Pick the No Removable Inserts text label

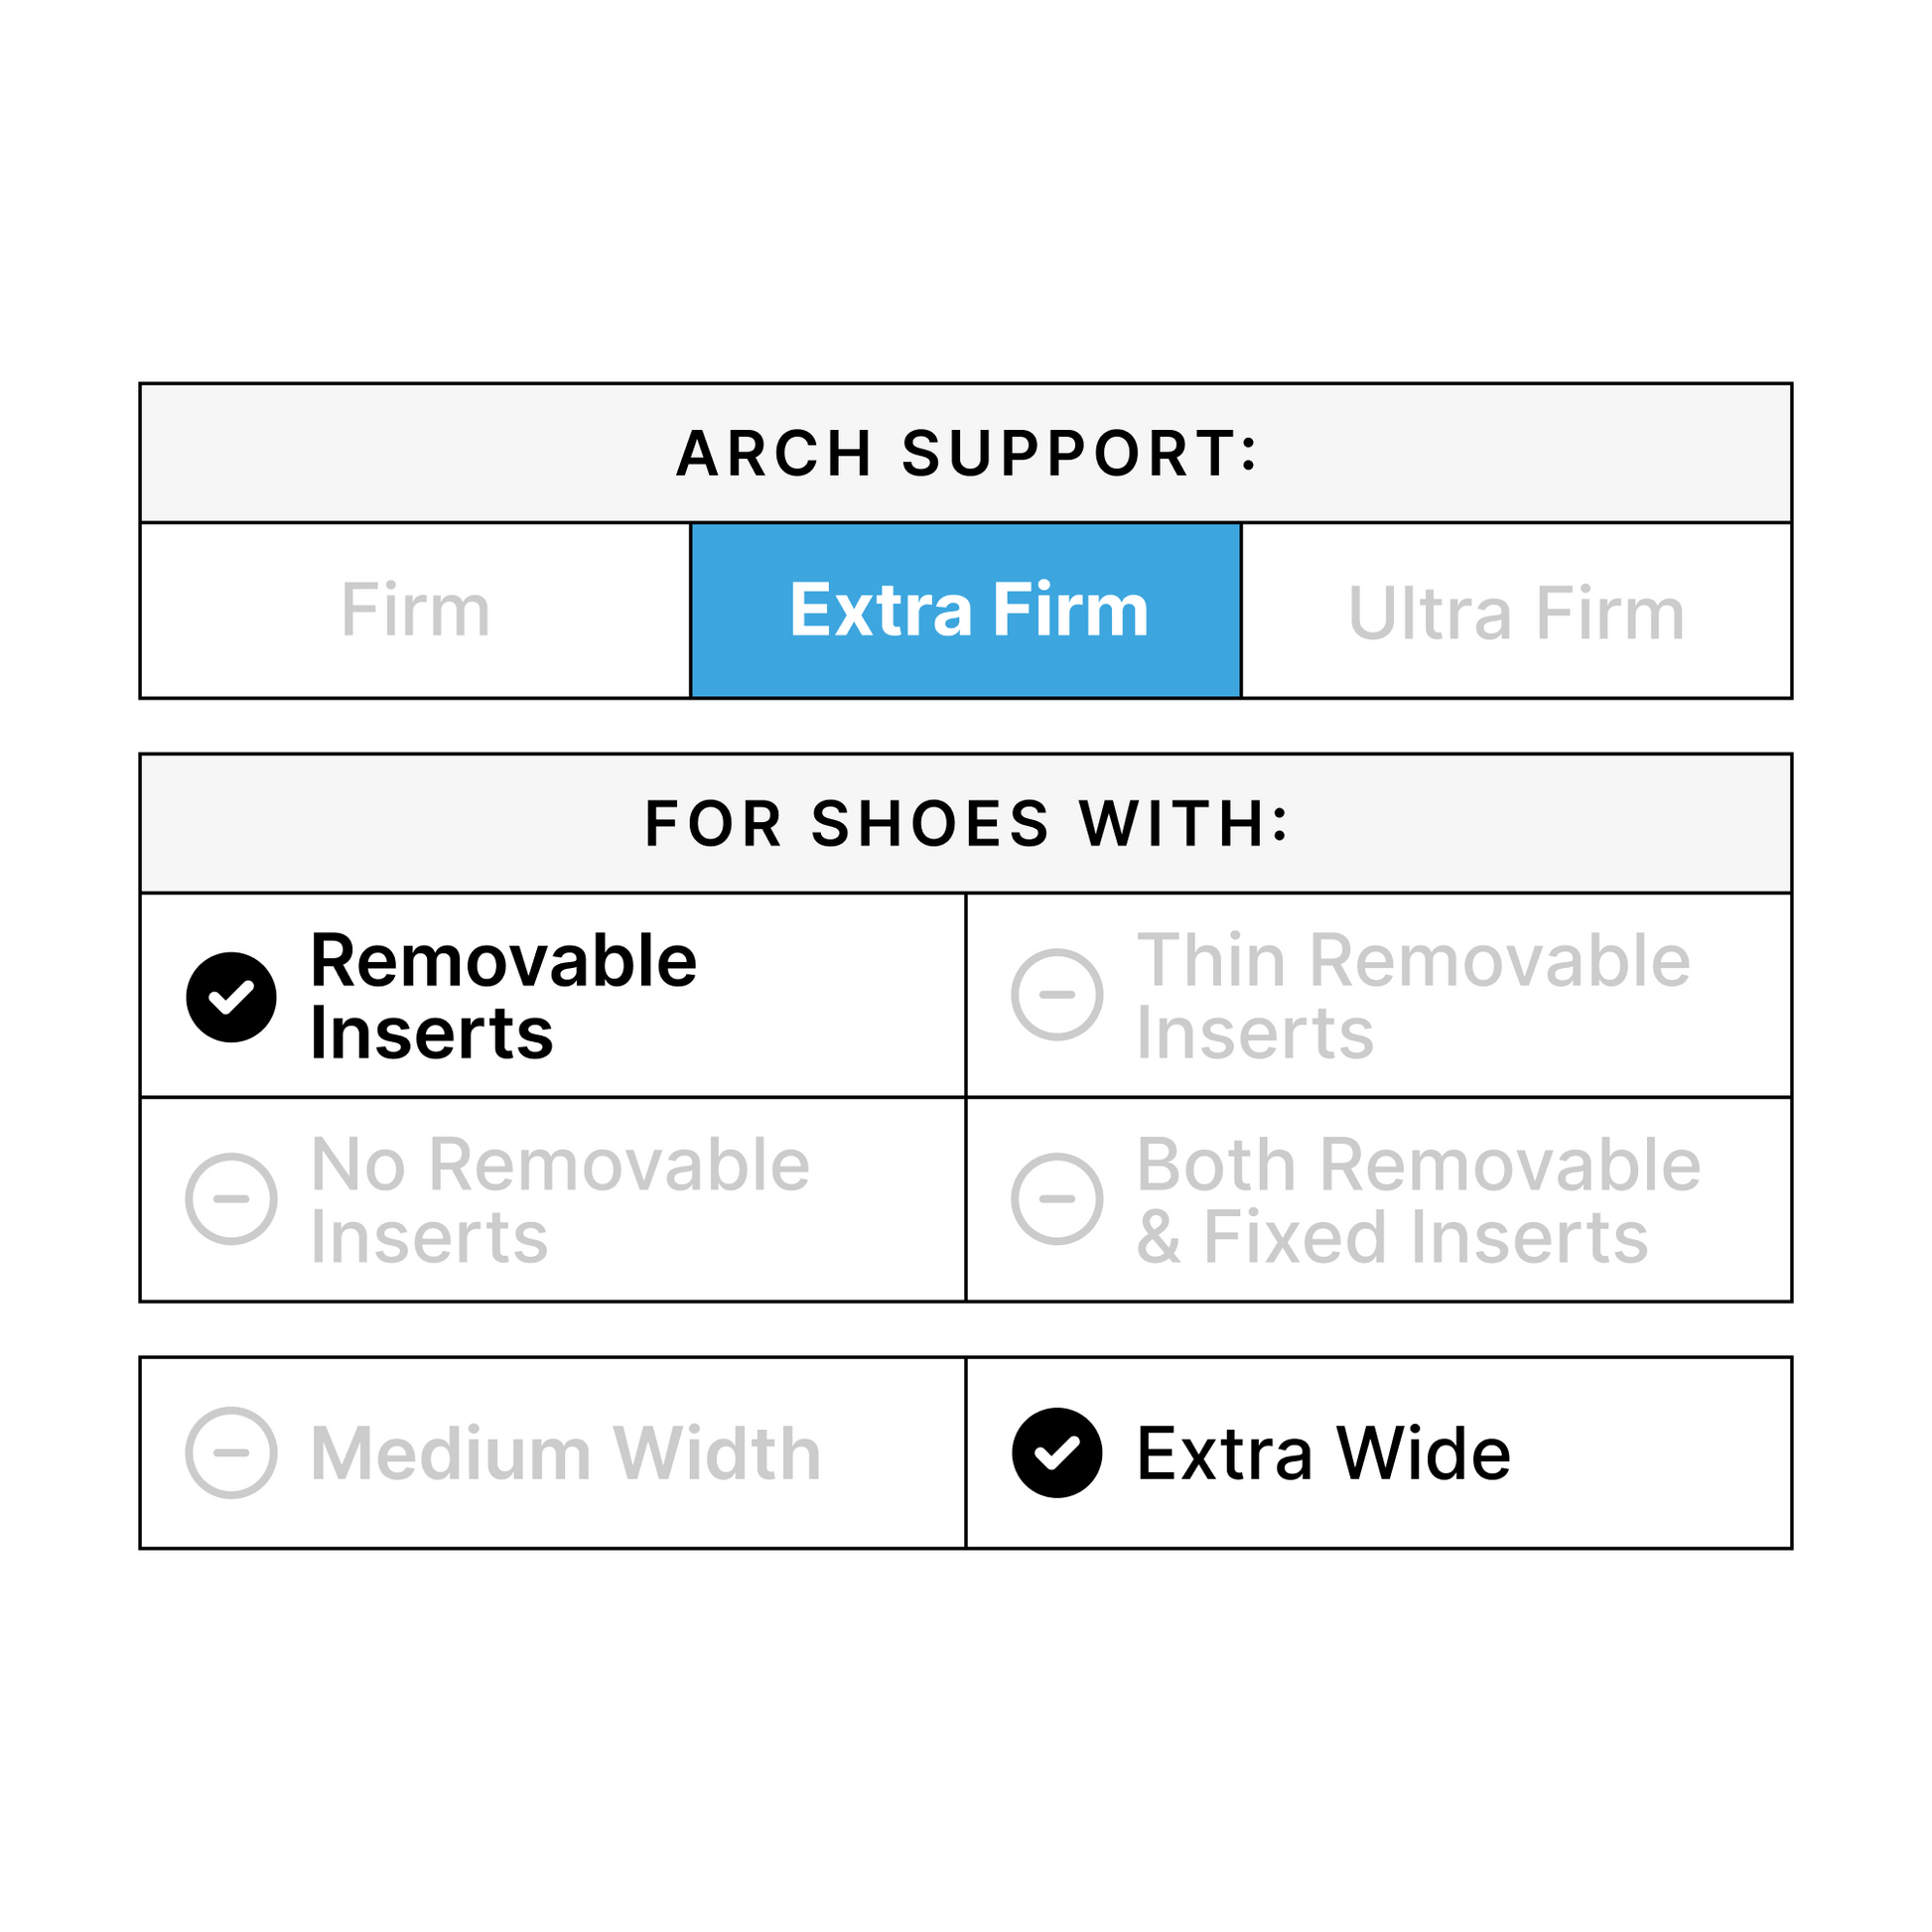pos(560,1200)
